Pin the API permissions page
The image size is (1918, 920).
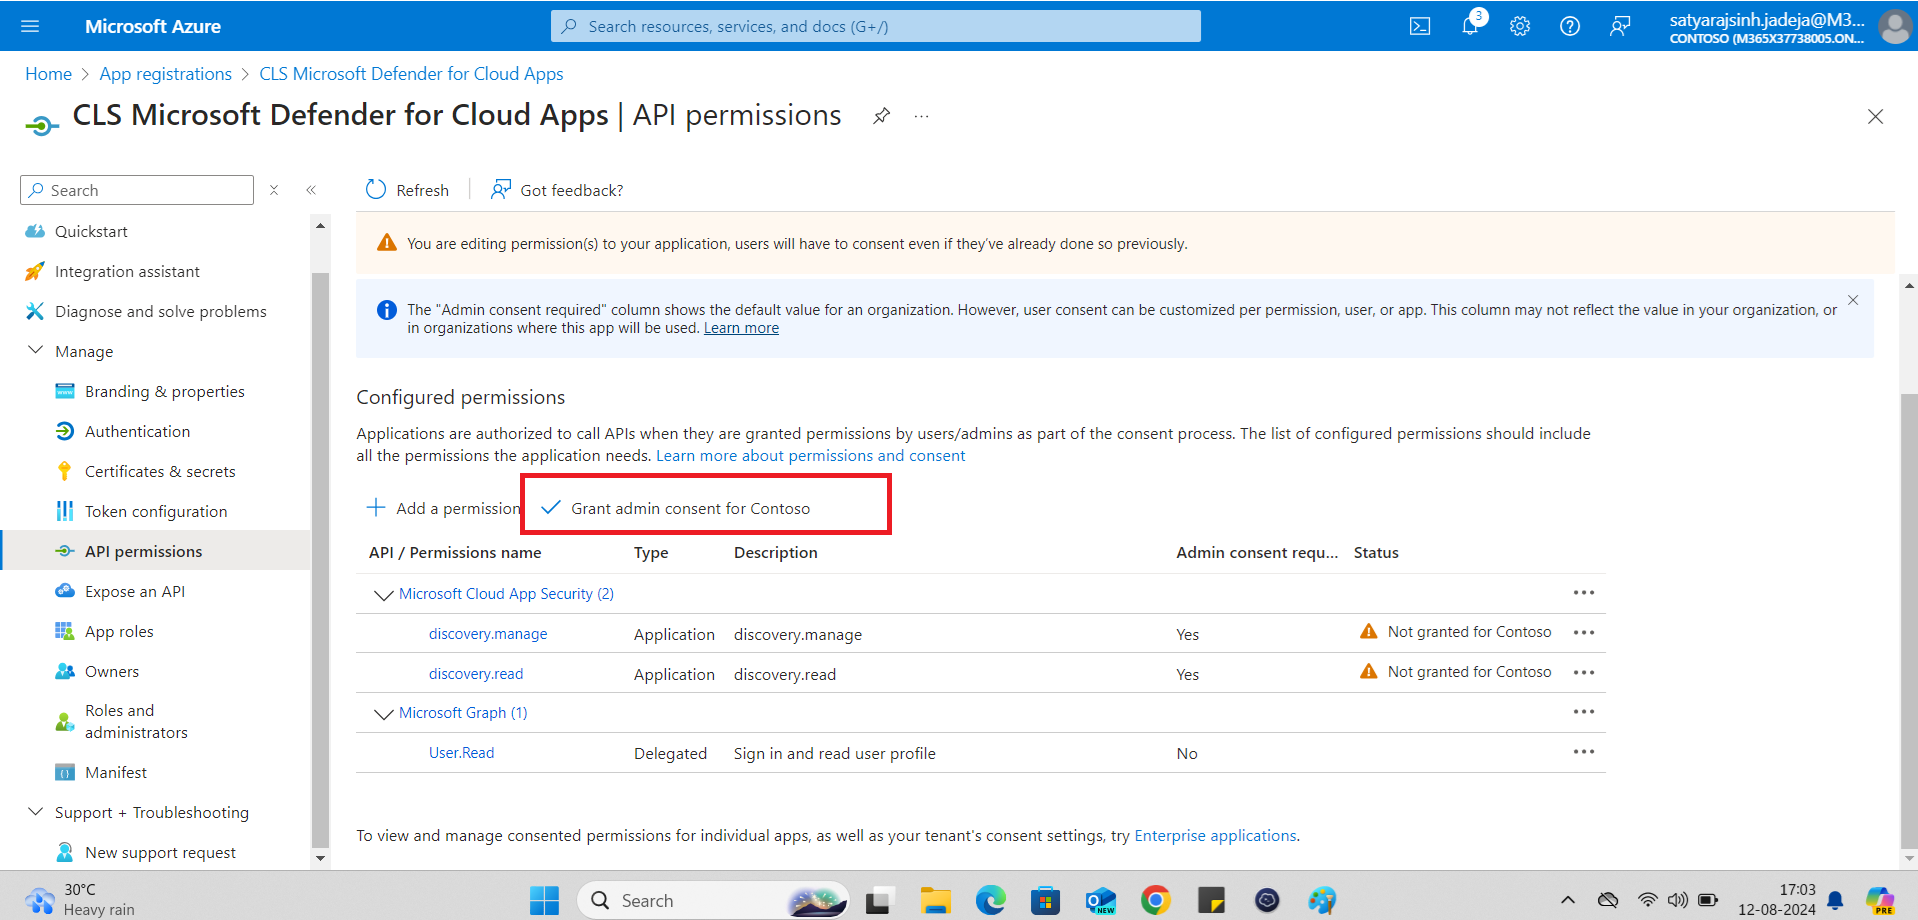(x=881, y=116)
